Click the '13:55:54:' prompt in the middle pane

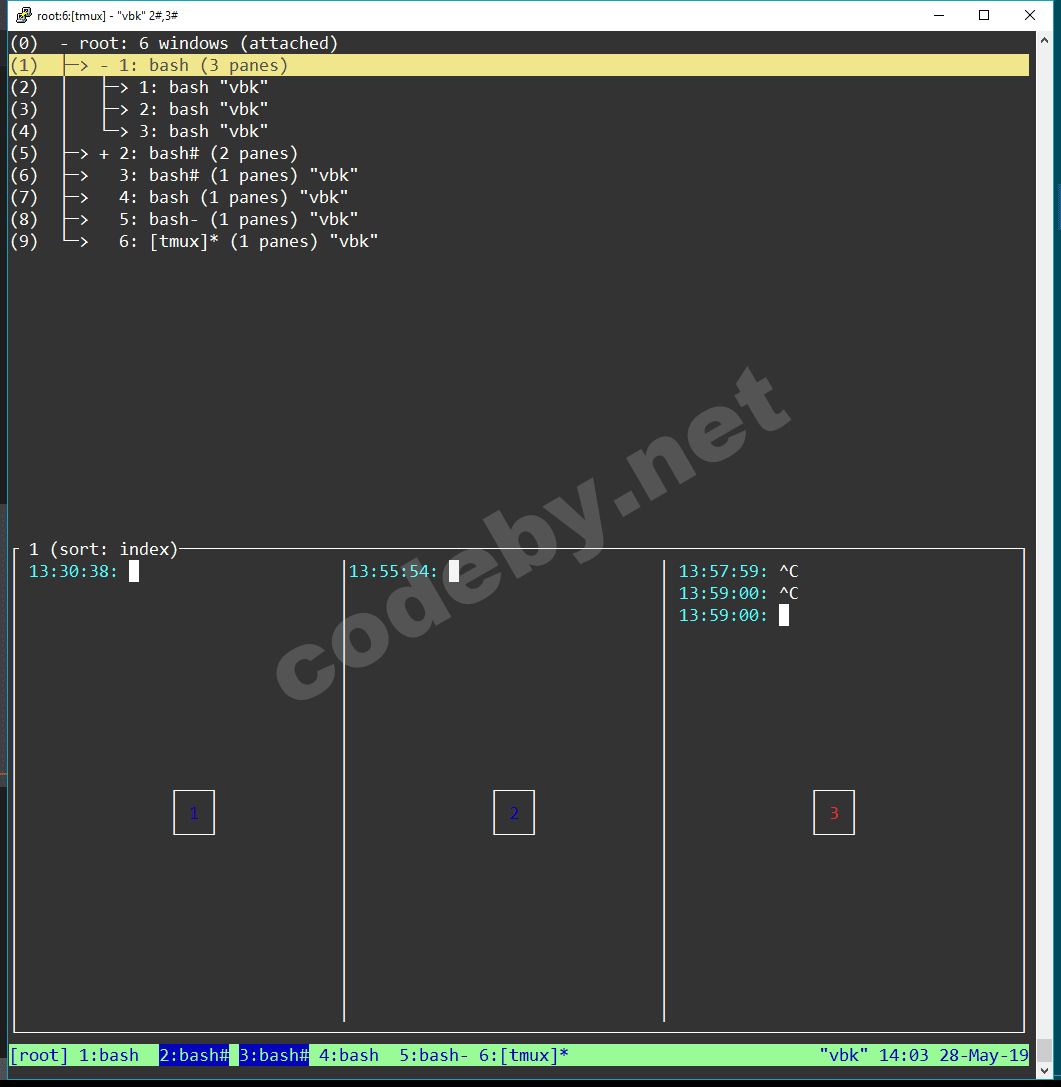click(393, 571)
